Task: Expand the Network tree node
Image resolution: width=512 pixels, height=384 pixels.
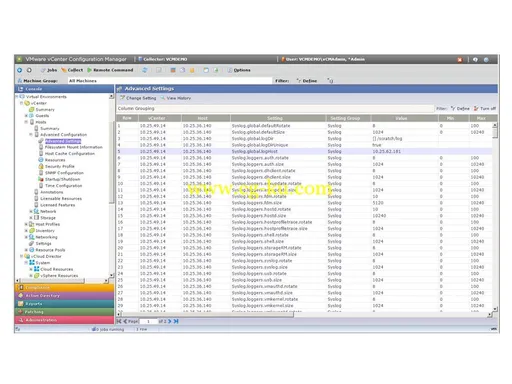Action: (x=31, y=211)
